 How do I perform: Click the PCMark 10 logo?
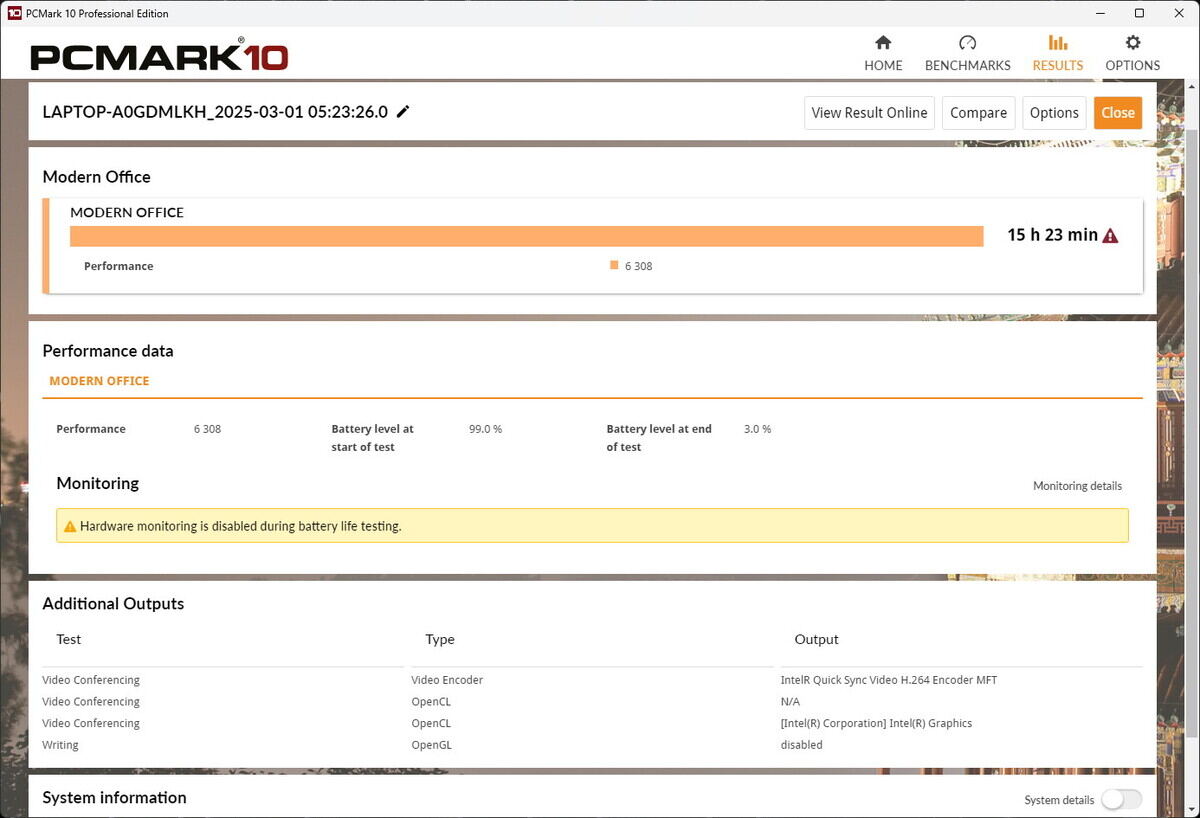(159, 56)
